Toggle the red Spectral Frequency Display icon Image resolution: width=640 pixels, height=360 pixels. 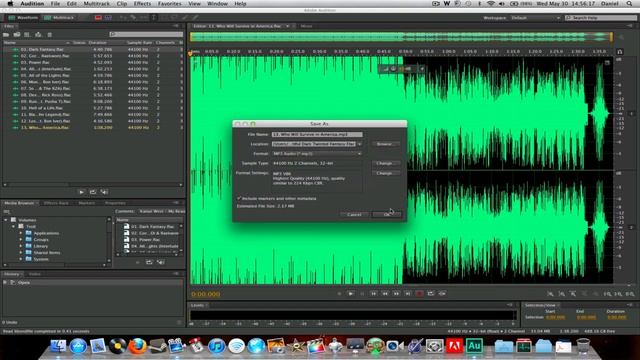(98, 18)
